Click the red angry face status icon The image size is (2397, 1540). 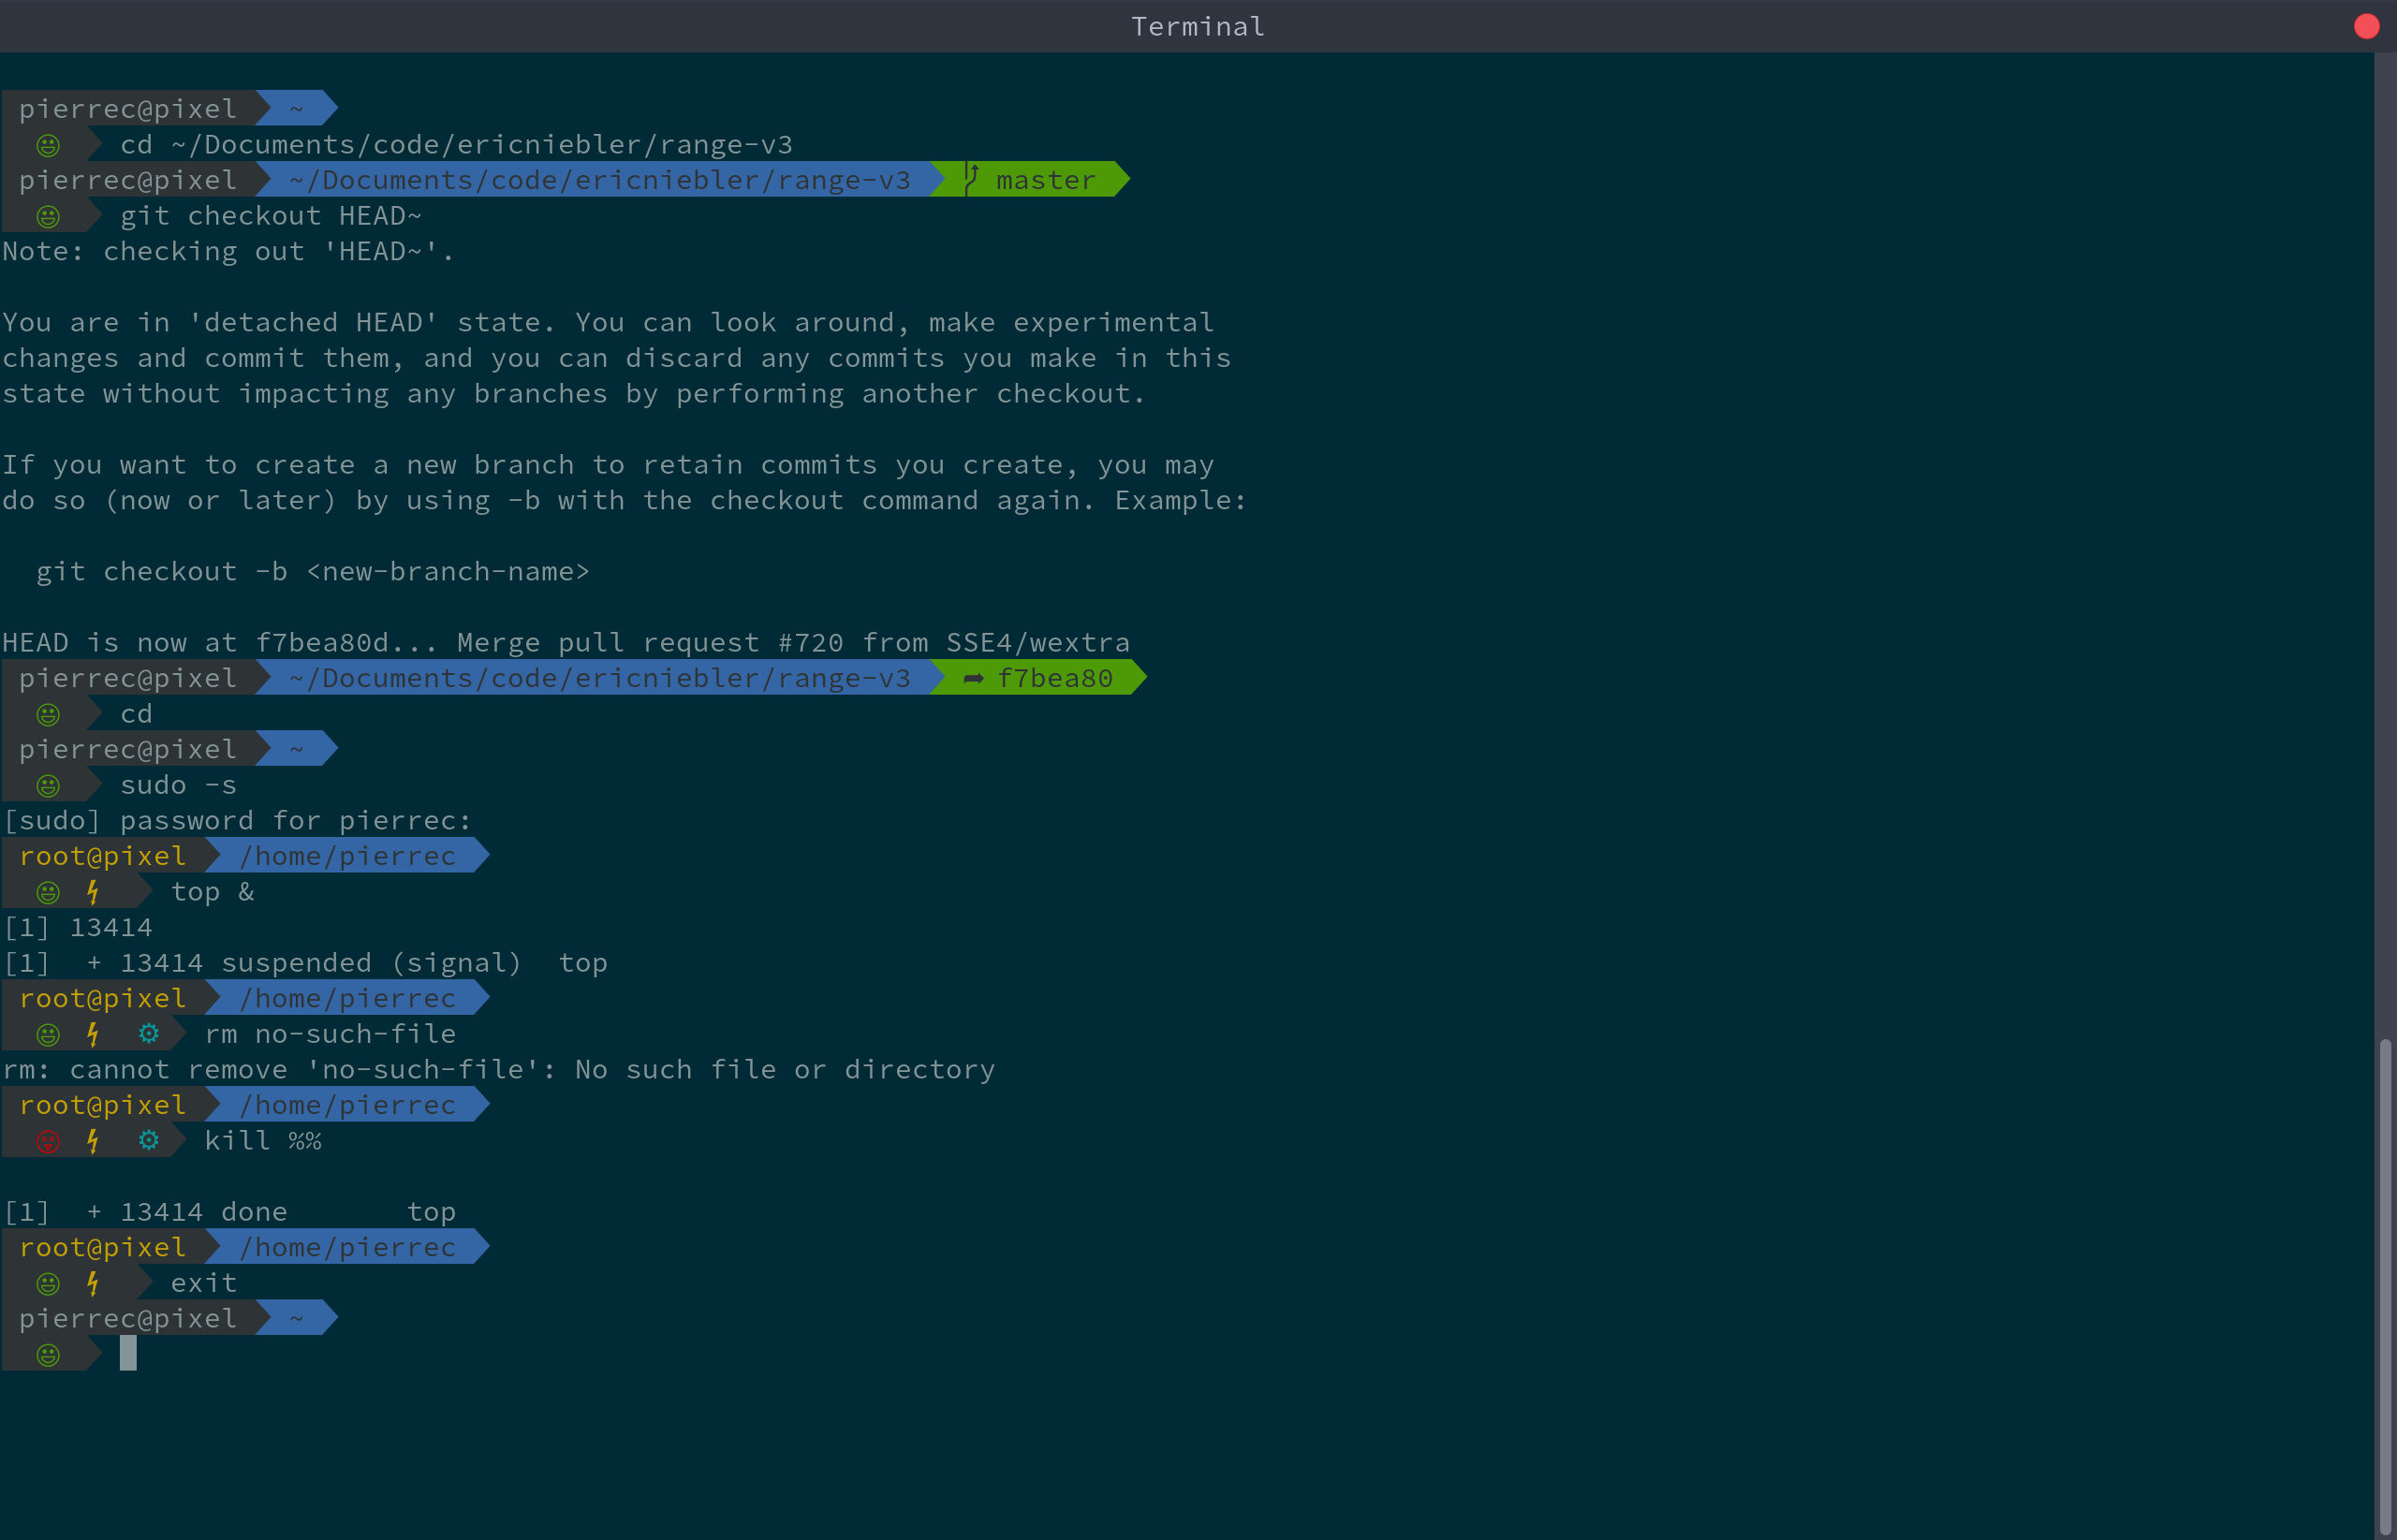point(48,1141)
